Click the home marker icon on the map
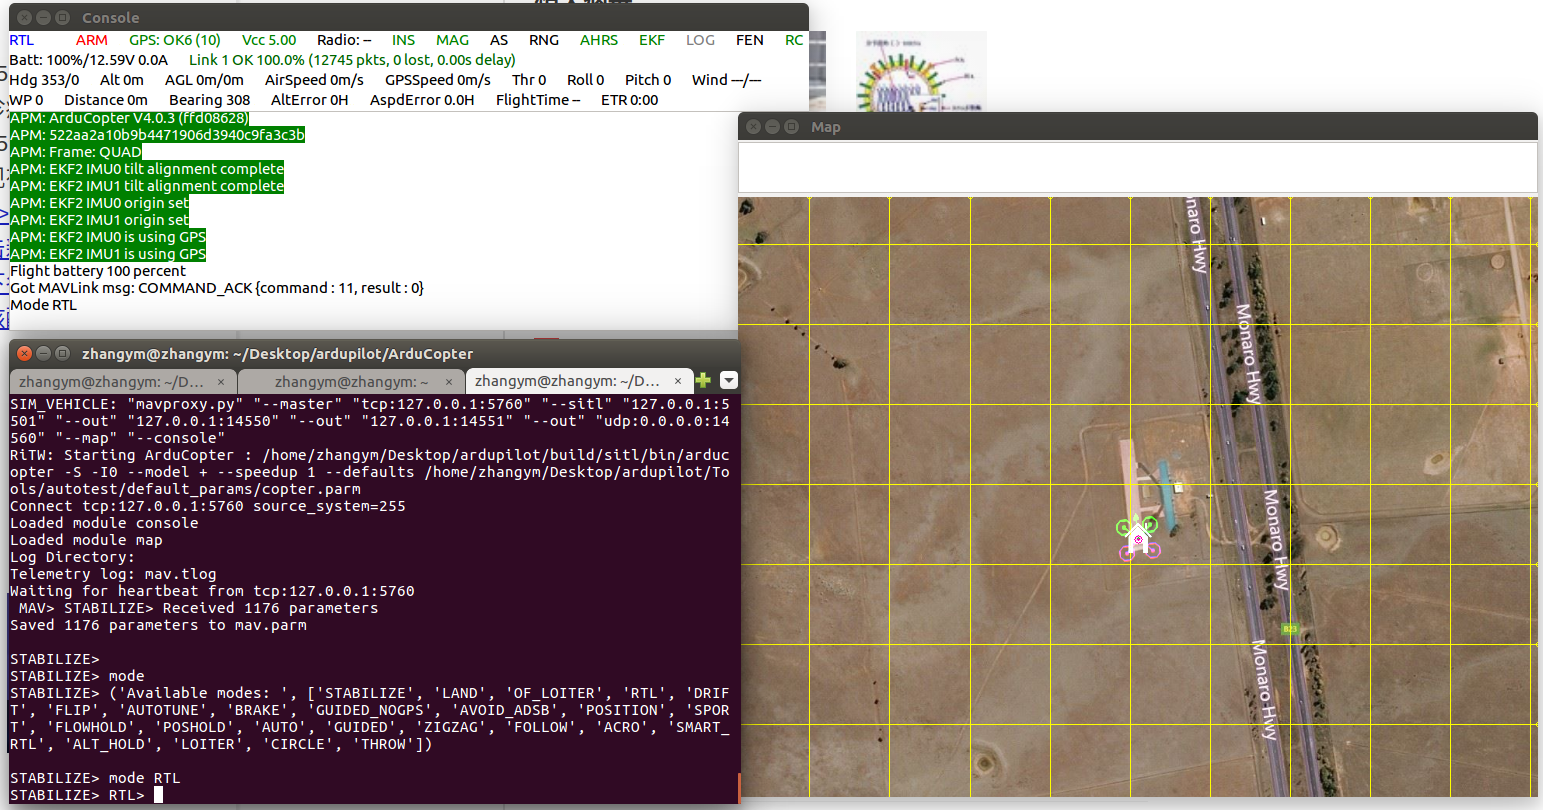This screenshot has width=1543, height=810. coord(1137,540)
